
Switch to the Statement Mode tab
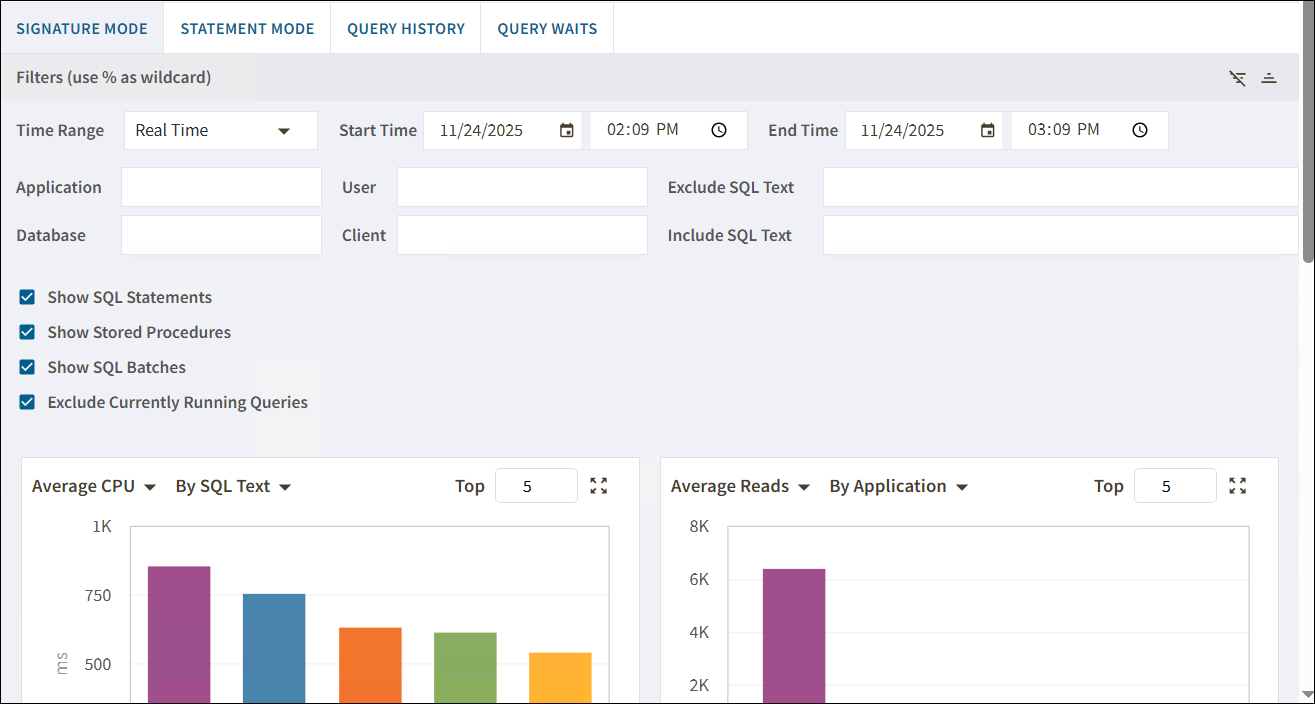click(x=247, y=28)
